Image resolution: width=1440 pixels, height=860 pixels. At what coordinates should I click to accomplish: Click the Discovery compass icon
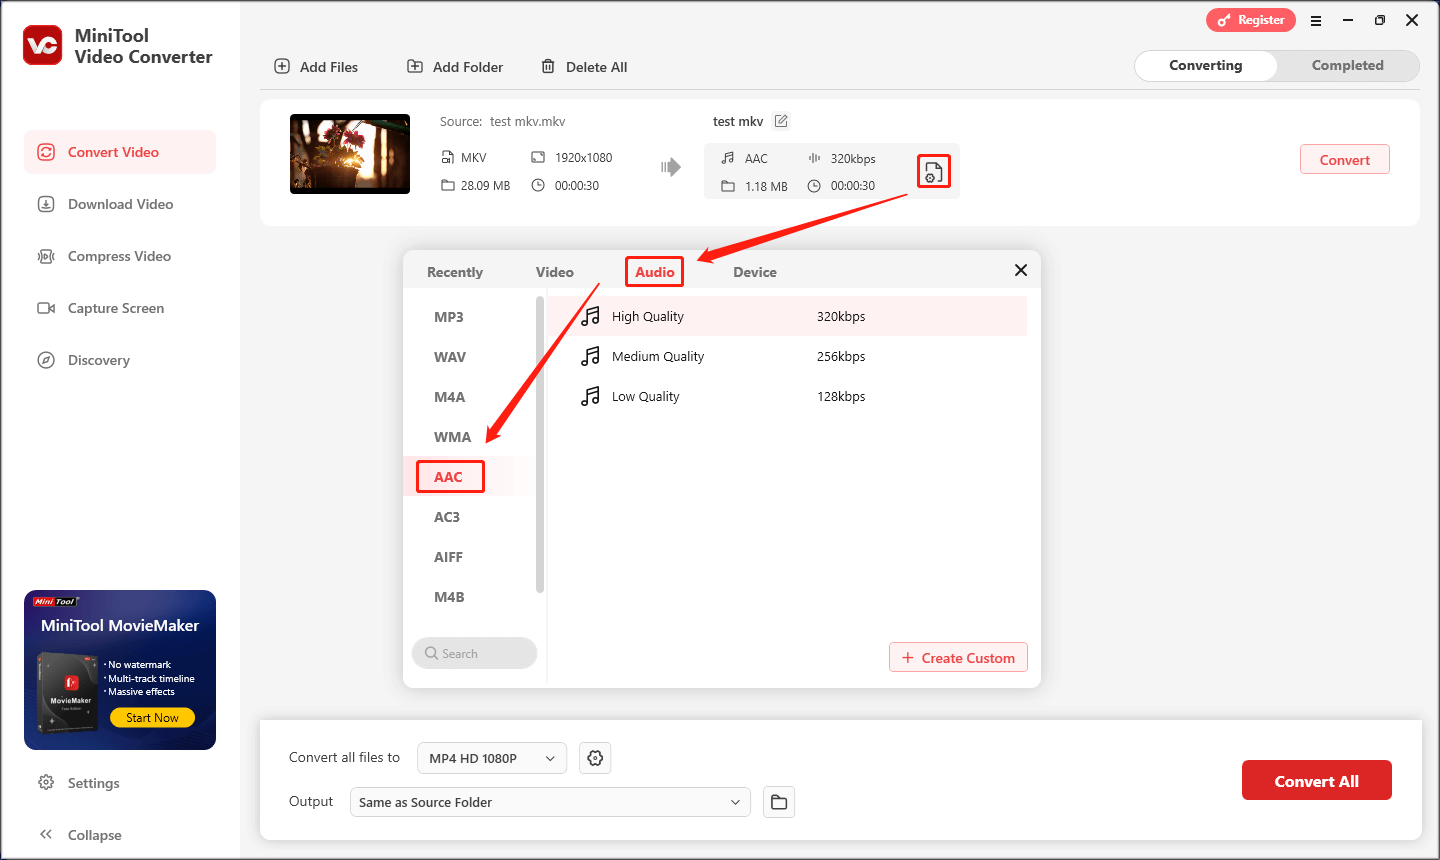[x=46, y=360]
